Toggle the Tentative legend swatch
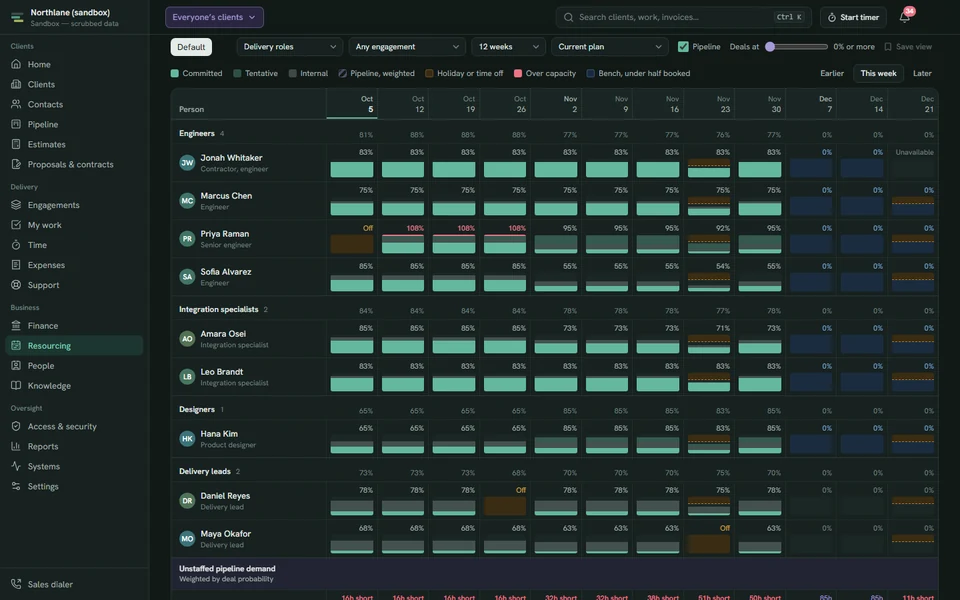The width and height of the screenshot is (960, 600). pyautogui.click(x=237, y=73)
